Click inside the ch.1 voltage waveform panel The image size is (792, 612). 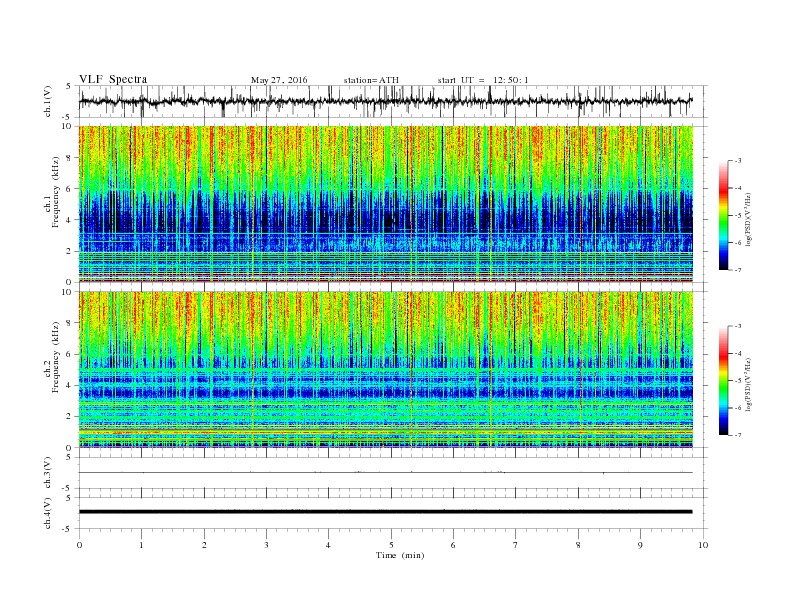393,101
